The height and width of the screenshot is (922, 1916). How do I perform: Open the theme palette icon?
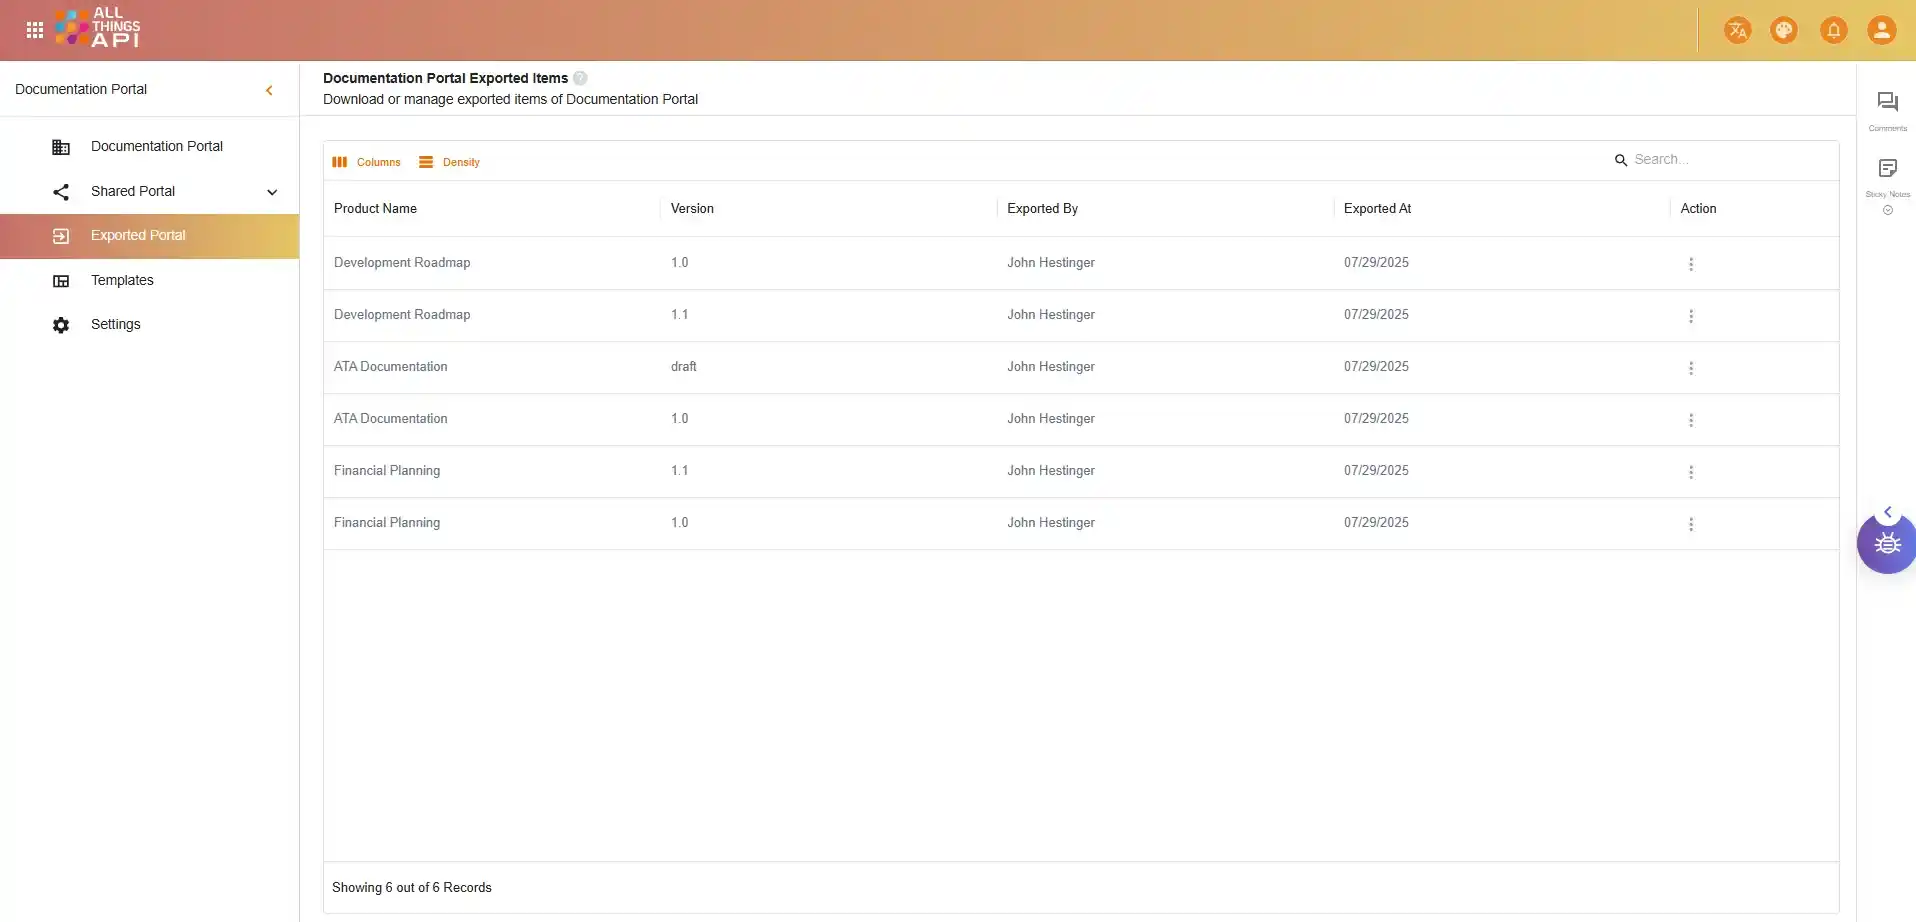pyautogui.click(x=1784, y=30)
